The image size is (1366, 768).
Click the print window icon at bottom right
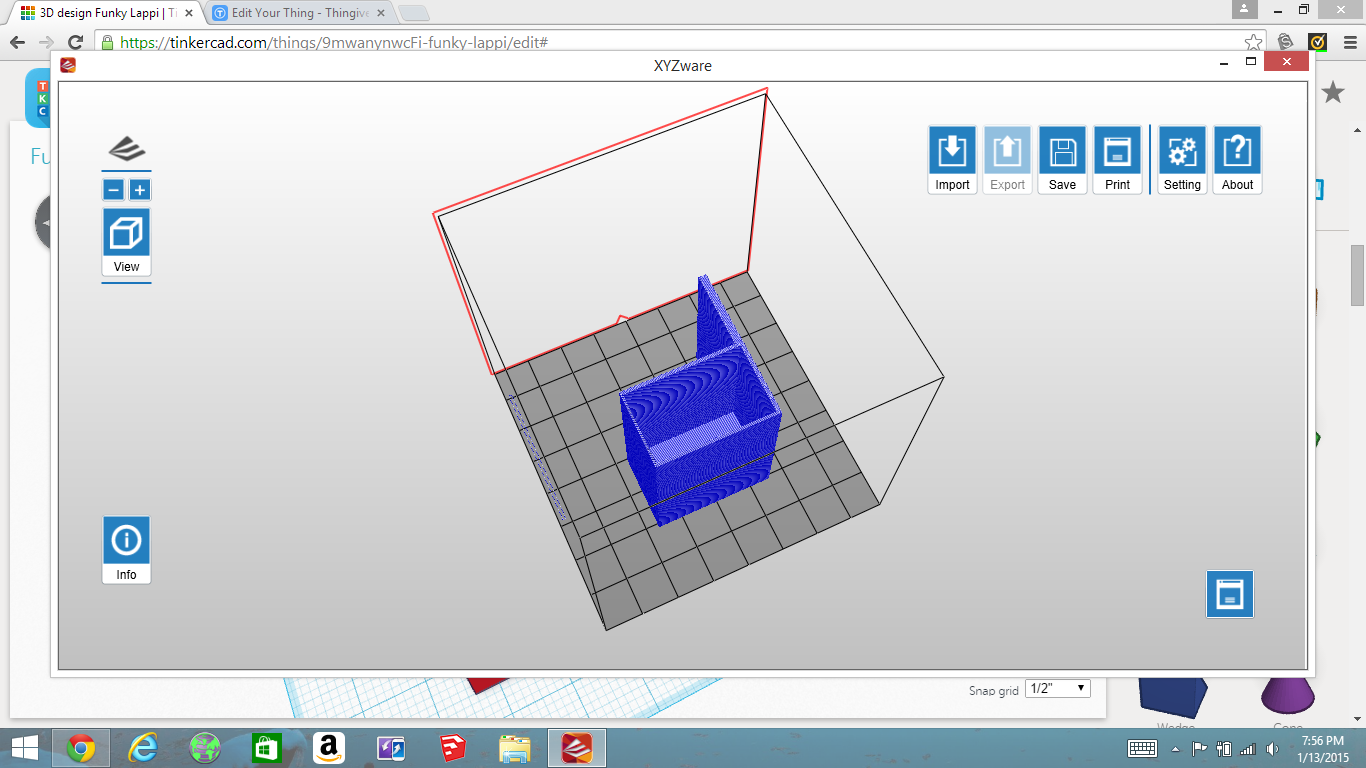click(1229, 594)
